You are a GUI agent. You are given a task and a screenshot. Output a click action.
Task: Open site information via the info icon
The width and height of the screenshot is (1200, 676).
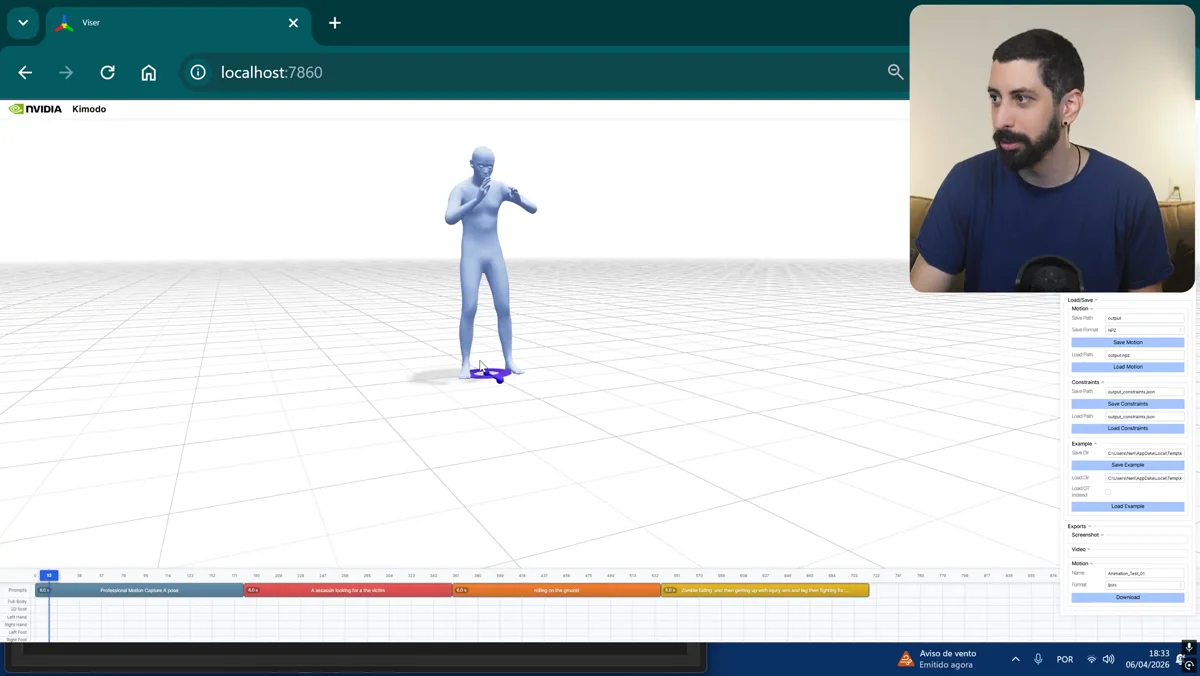pyautogui.click(x=198, y=72)
